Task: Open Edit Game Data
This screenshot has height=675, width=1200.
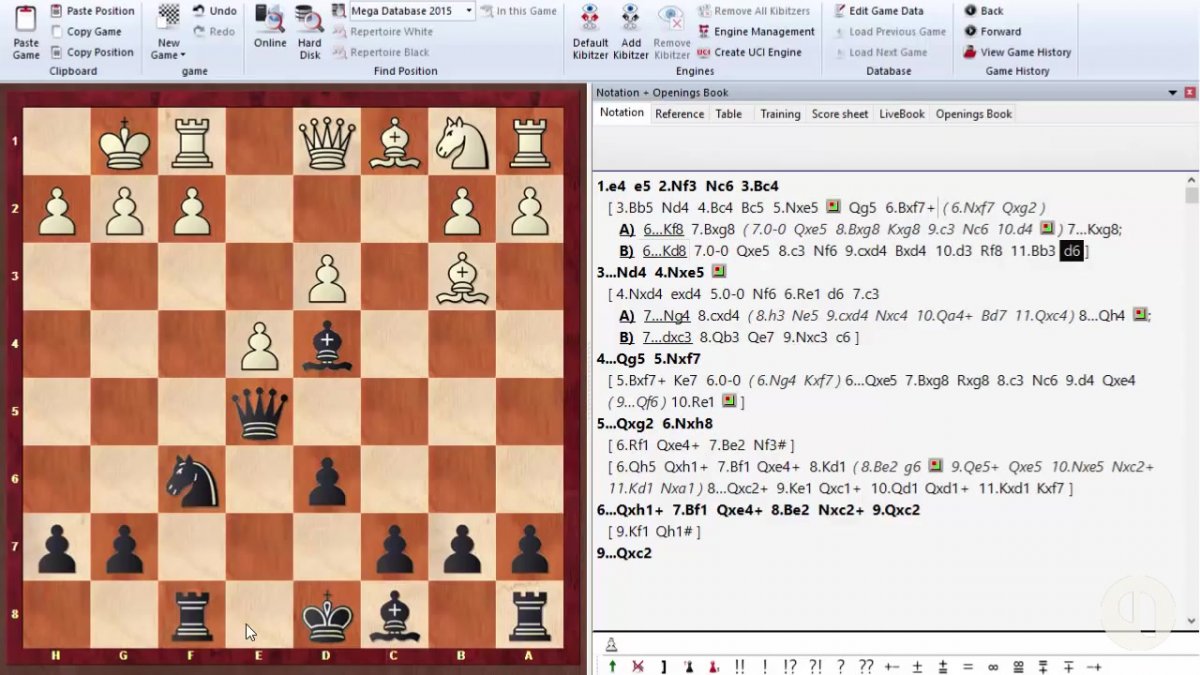Action: pyautogui.click(x=878, y=11)
